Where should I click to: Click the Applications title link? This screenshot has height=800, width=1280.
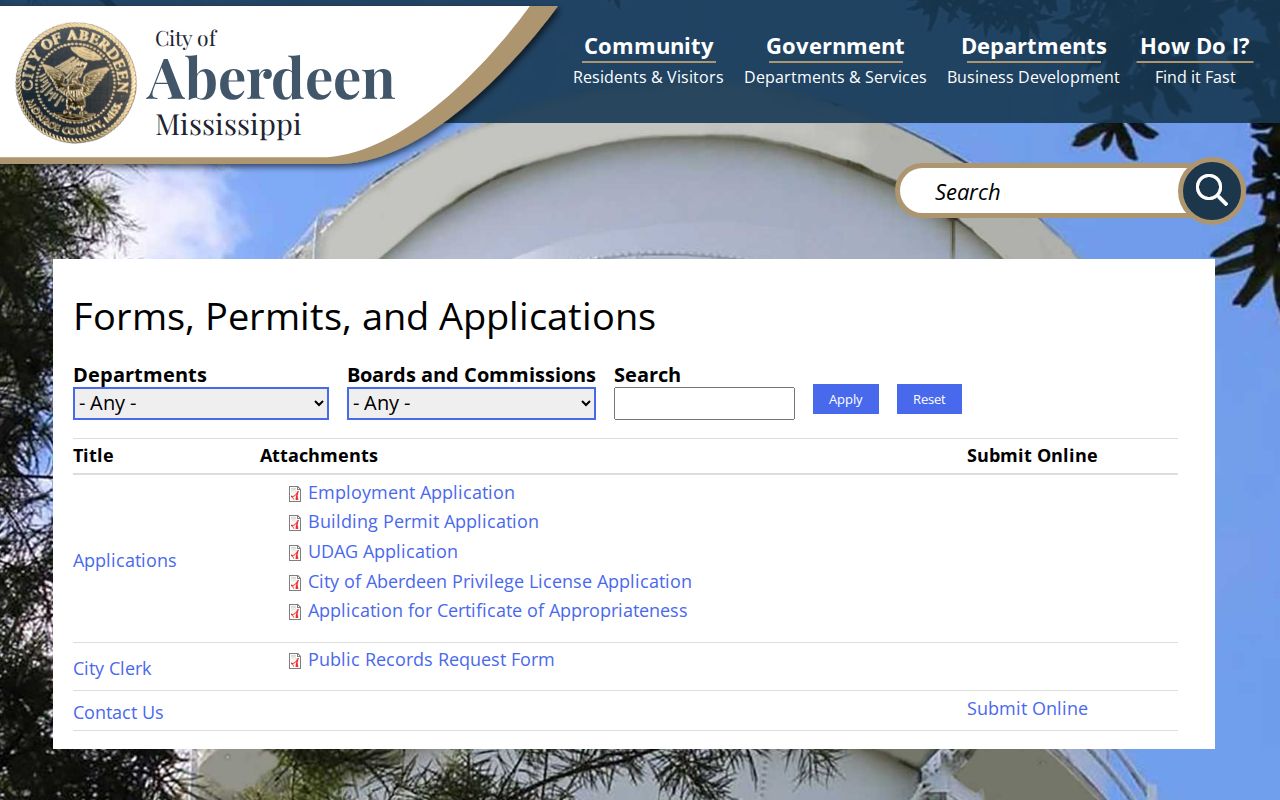(x=125, y=561)
